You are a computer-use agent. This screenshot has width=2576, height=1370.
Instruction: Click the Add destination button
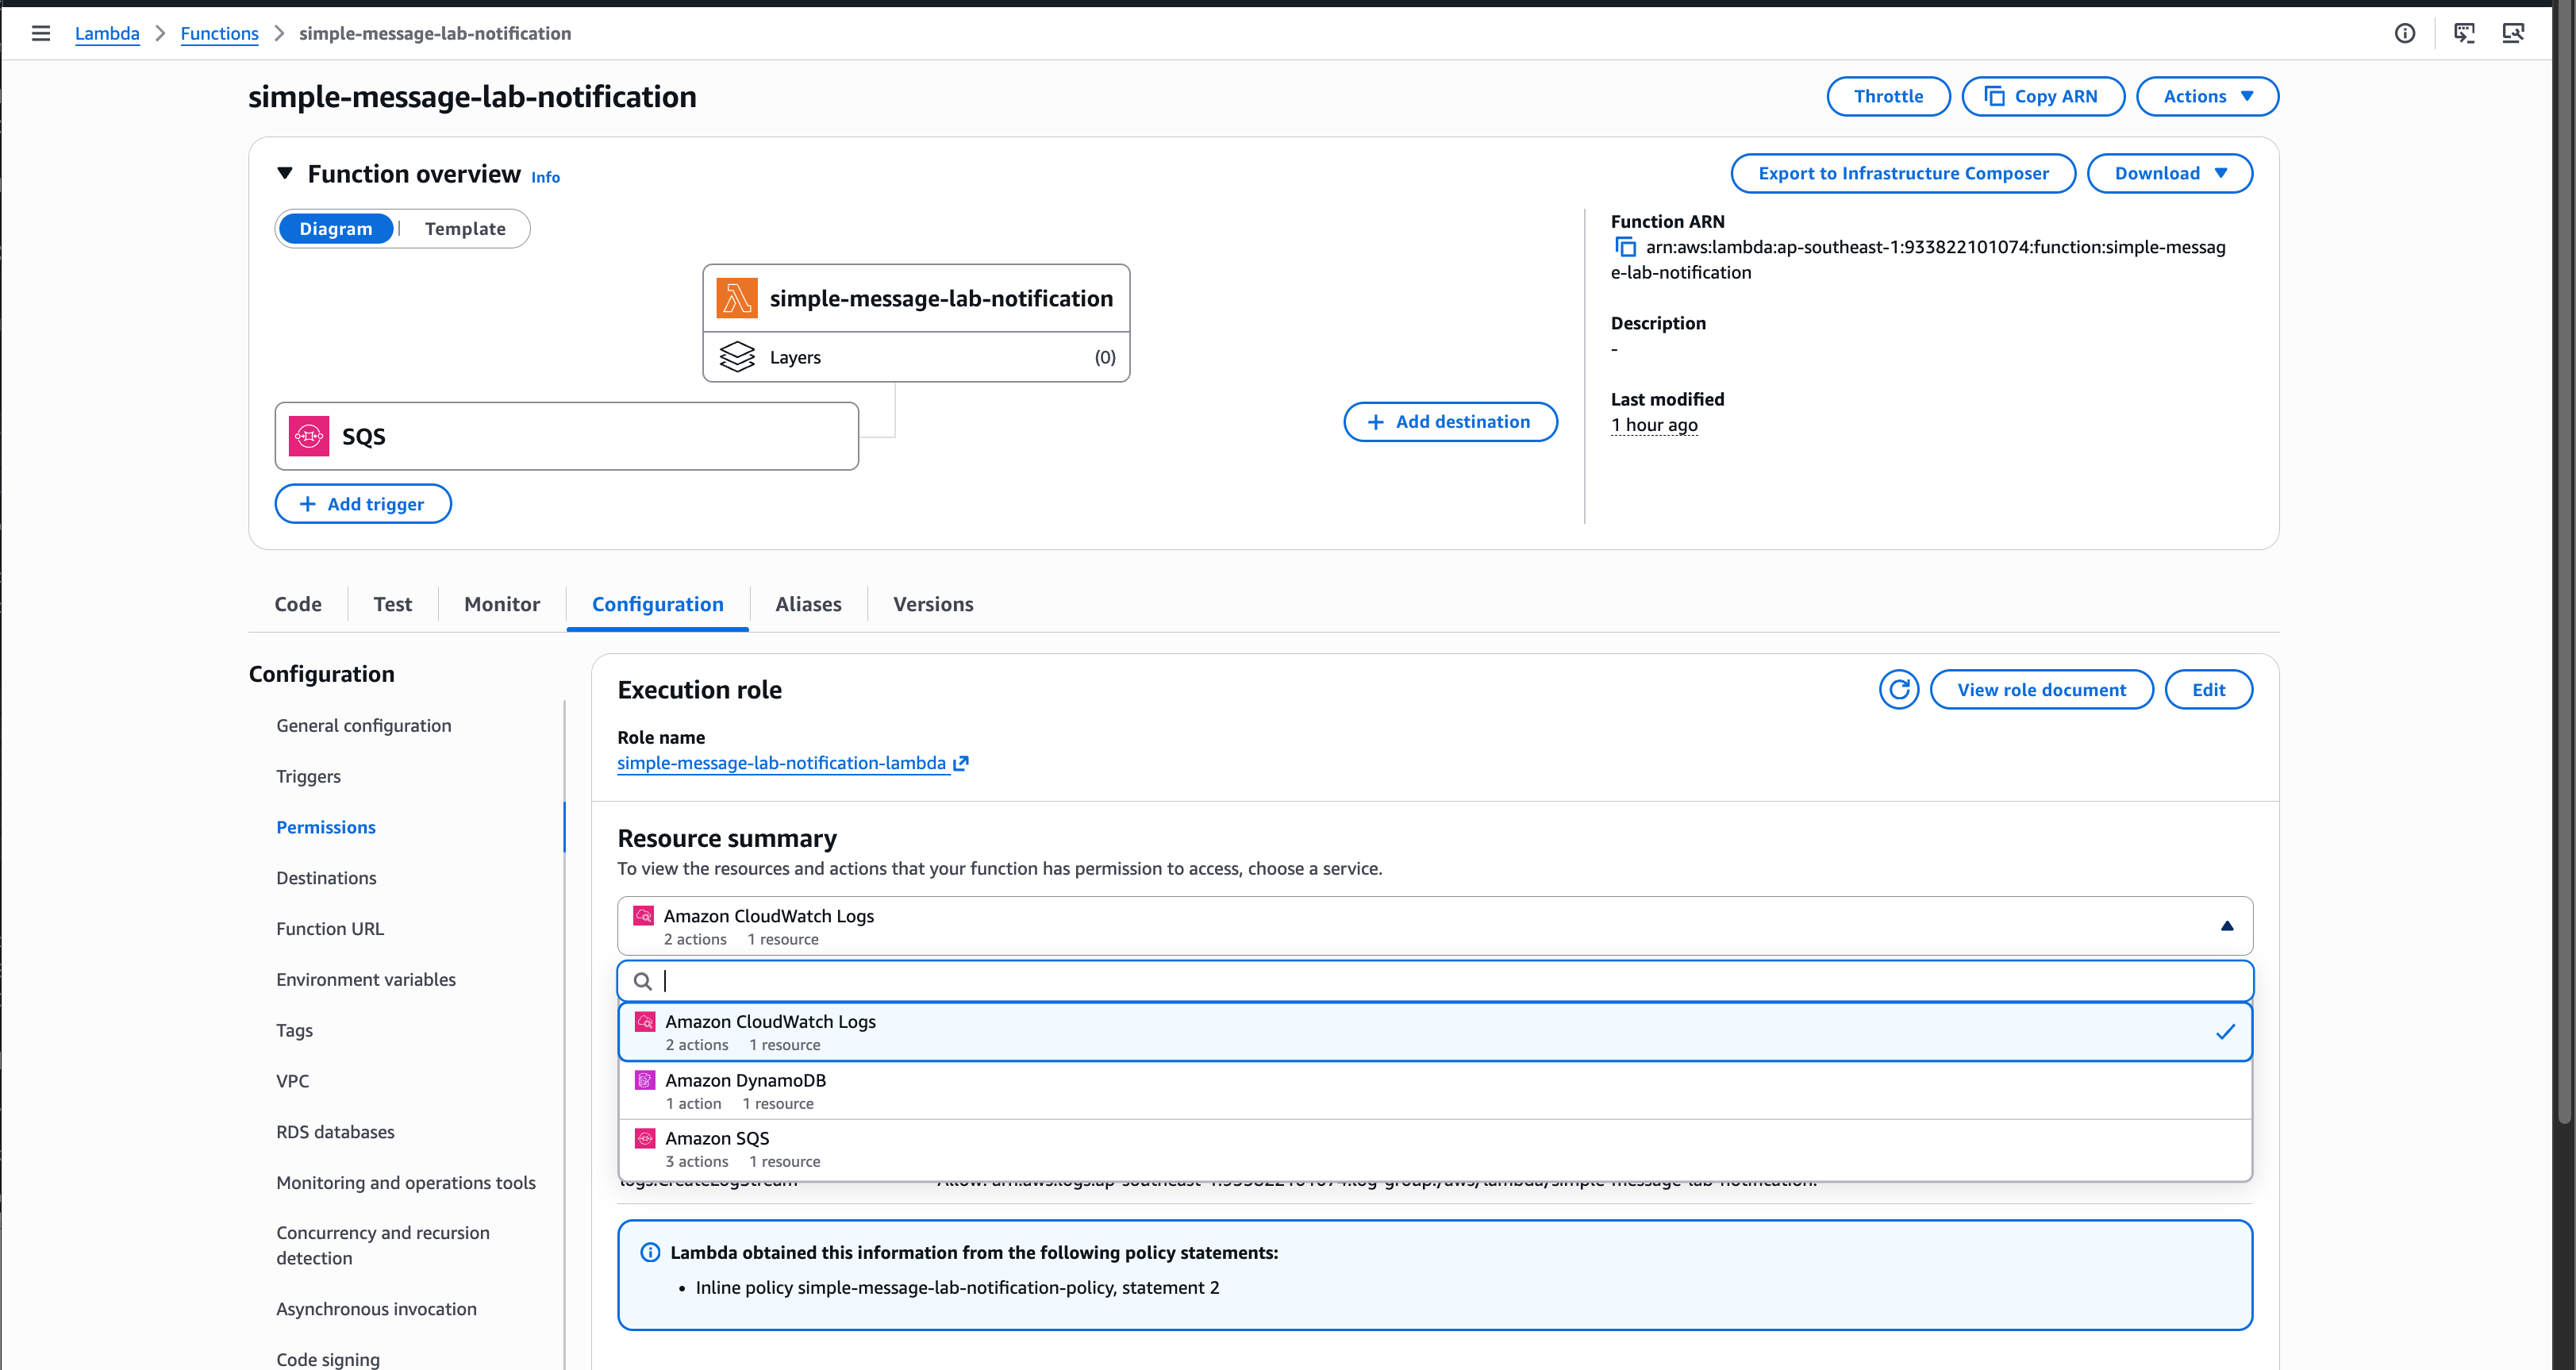pos(1450,422)
